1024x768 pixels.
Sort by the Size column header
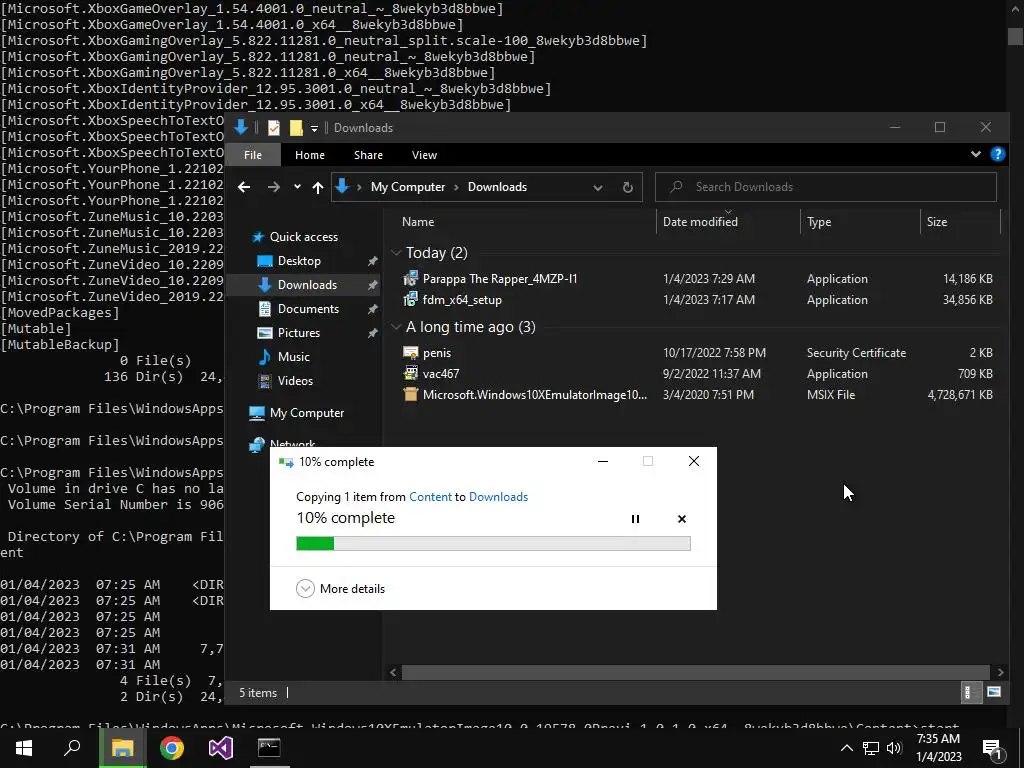coord(936,222)
